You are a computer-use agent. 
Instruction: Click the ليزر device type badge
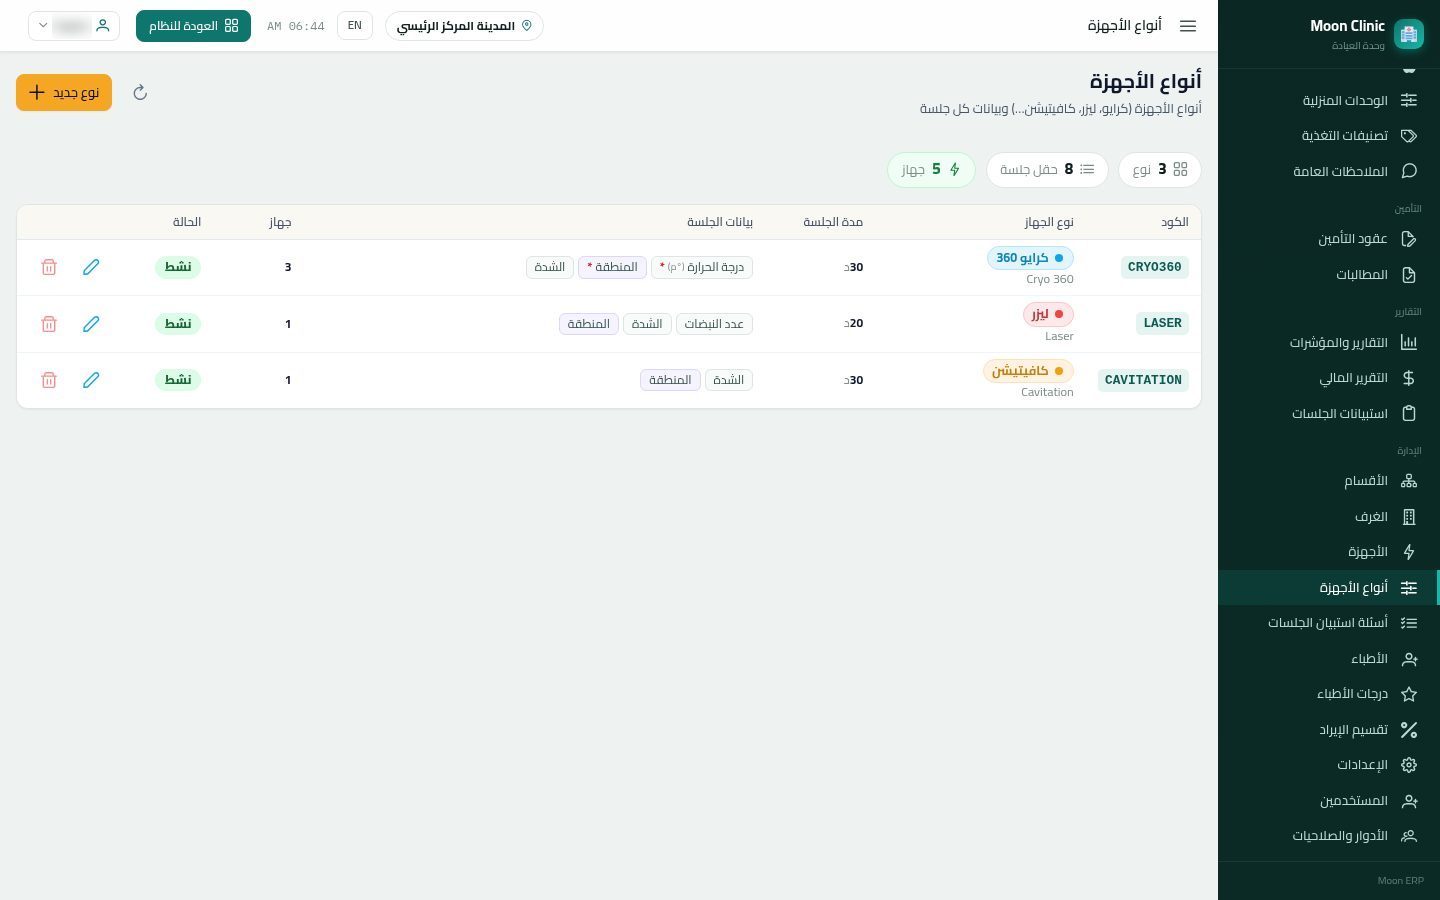tap(1048, 314)
